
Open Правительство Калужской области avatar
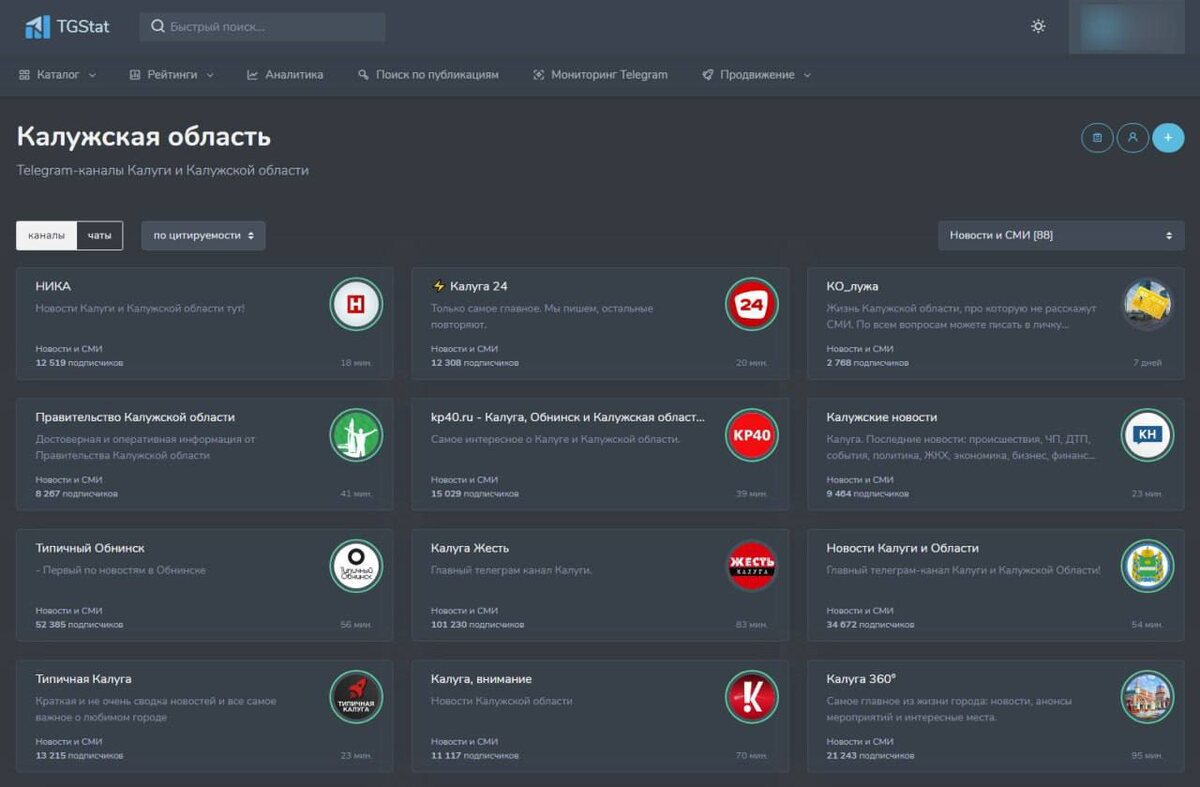[356, 435]
